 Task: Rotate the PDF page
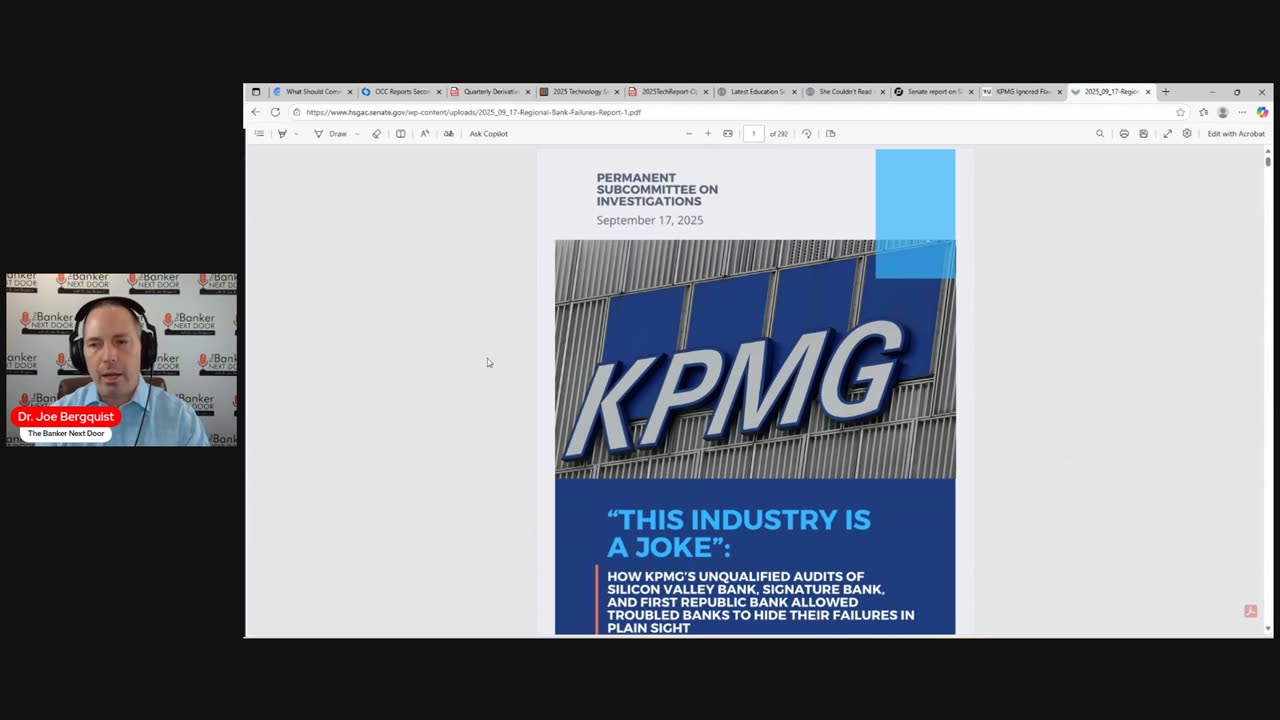pyautogui.click(x=807, y=133)
